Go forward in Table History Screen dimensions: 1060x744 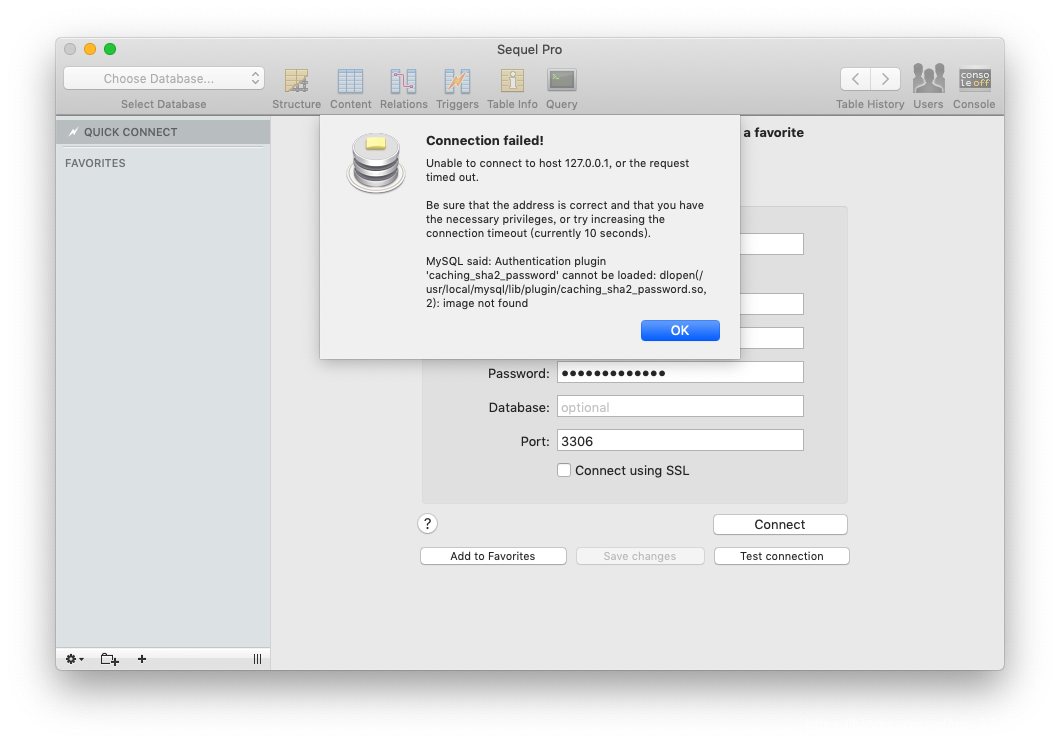(886, 79)
